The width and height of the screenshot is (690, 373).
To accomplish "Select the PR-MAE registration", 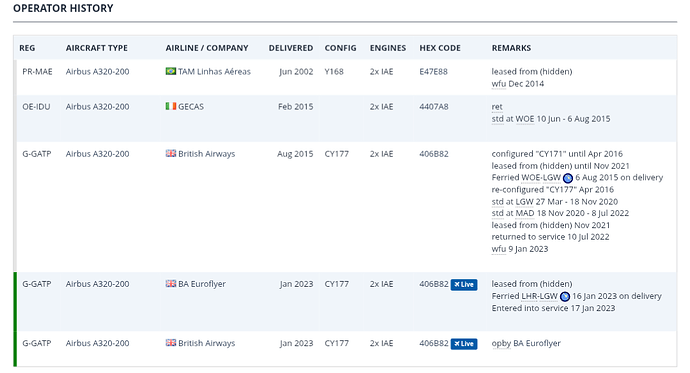I will tap(37, 71).
